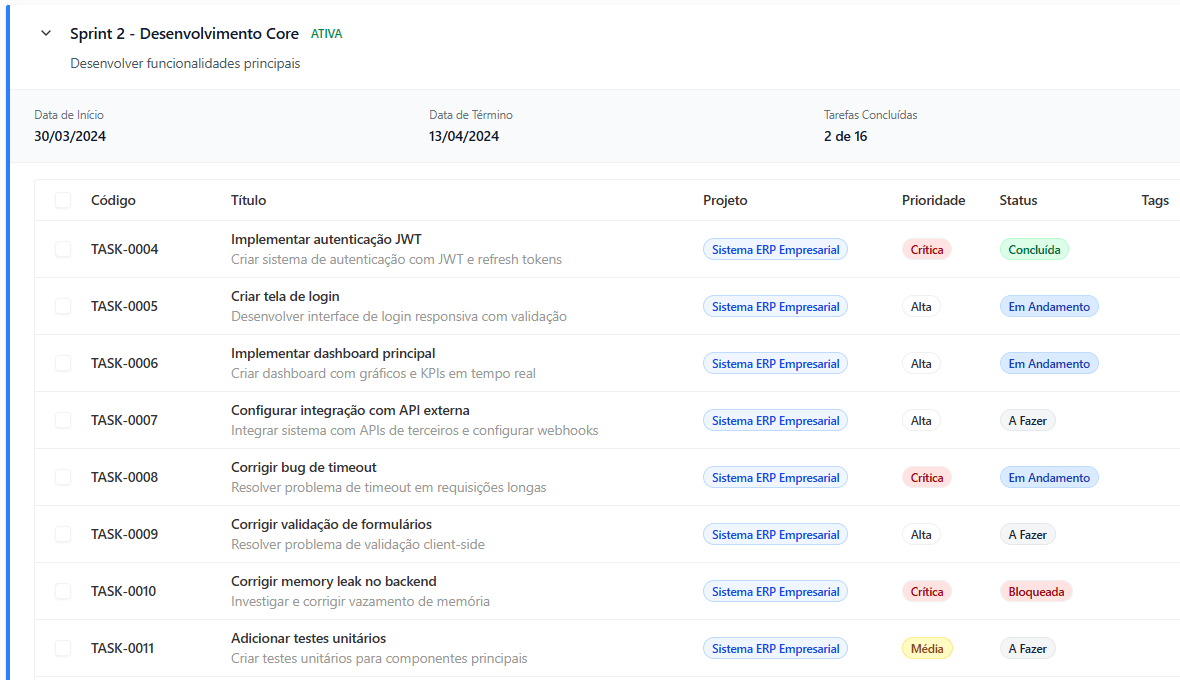1180x680 pixels.
Task: Click the ATIVA badge next to the sprint title
Action: pos(326,33)
